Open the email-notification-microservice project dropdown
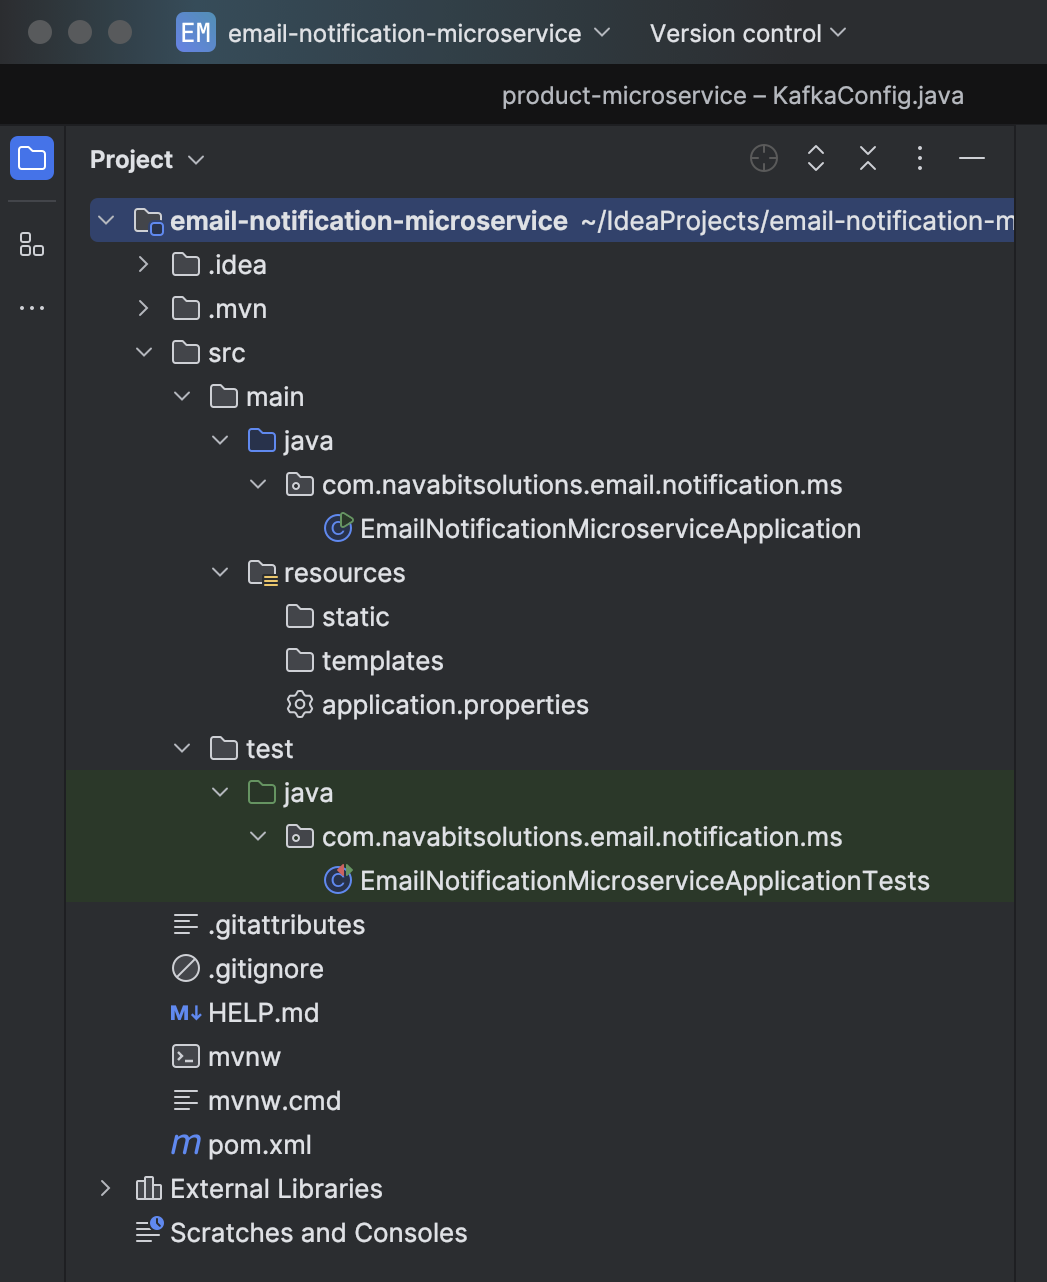The image size is (1047, 1282). click(x=394, y=33)
